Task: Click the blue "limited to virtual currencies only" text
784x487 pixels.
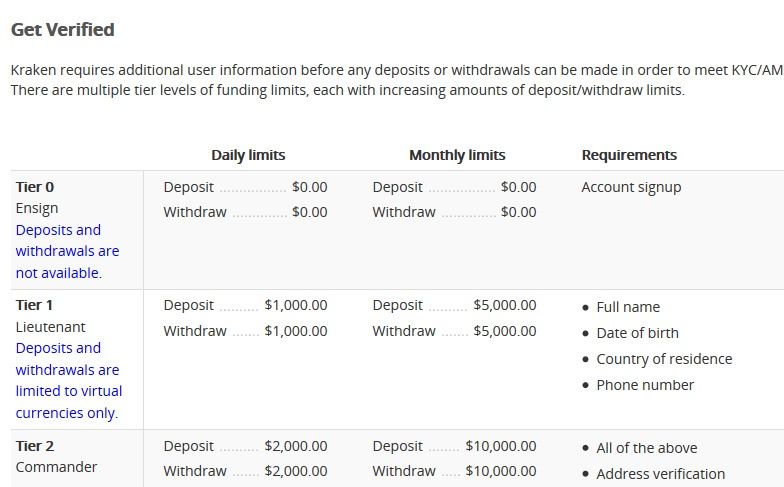Action: click(x=67, y=391)
